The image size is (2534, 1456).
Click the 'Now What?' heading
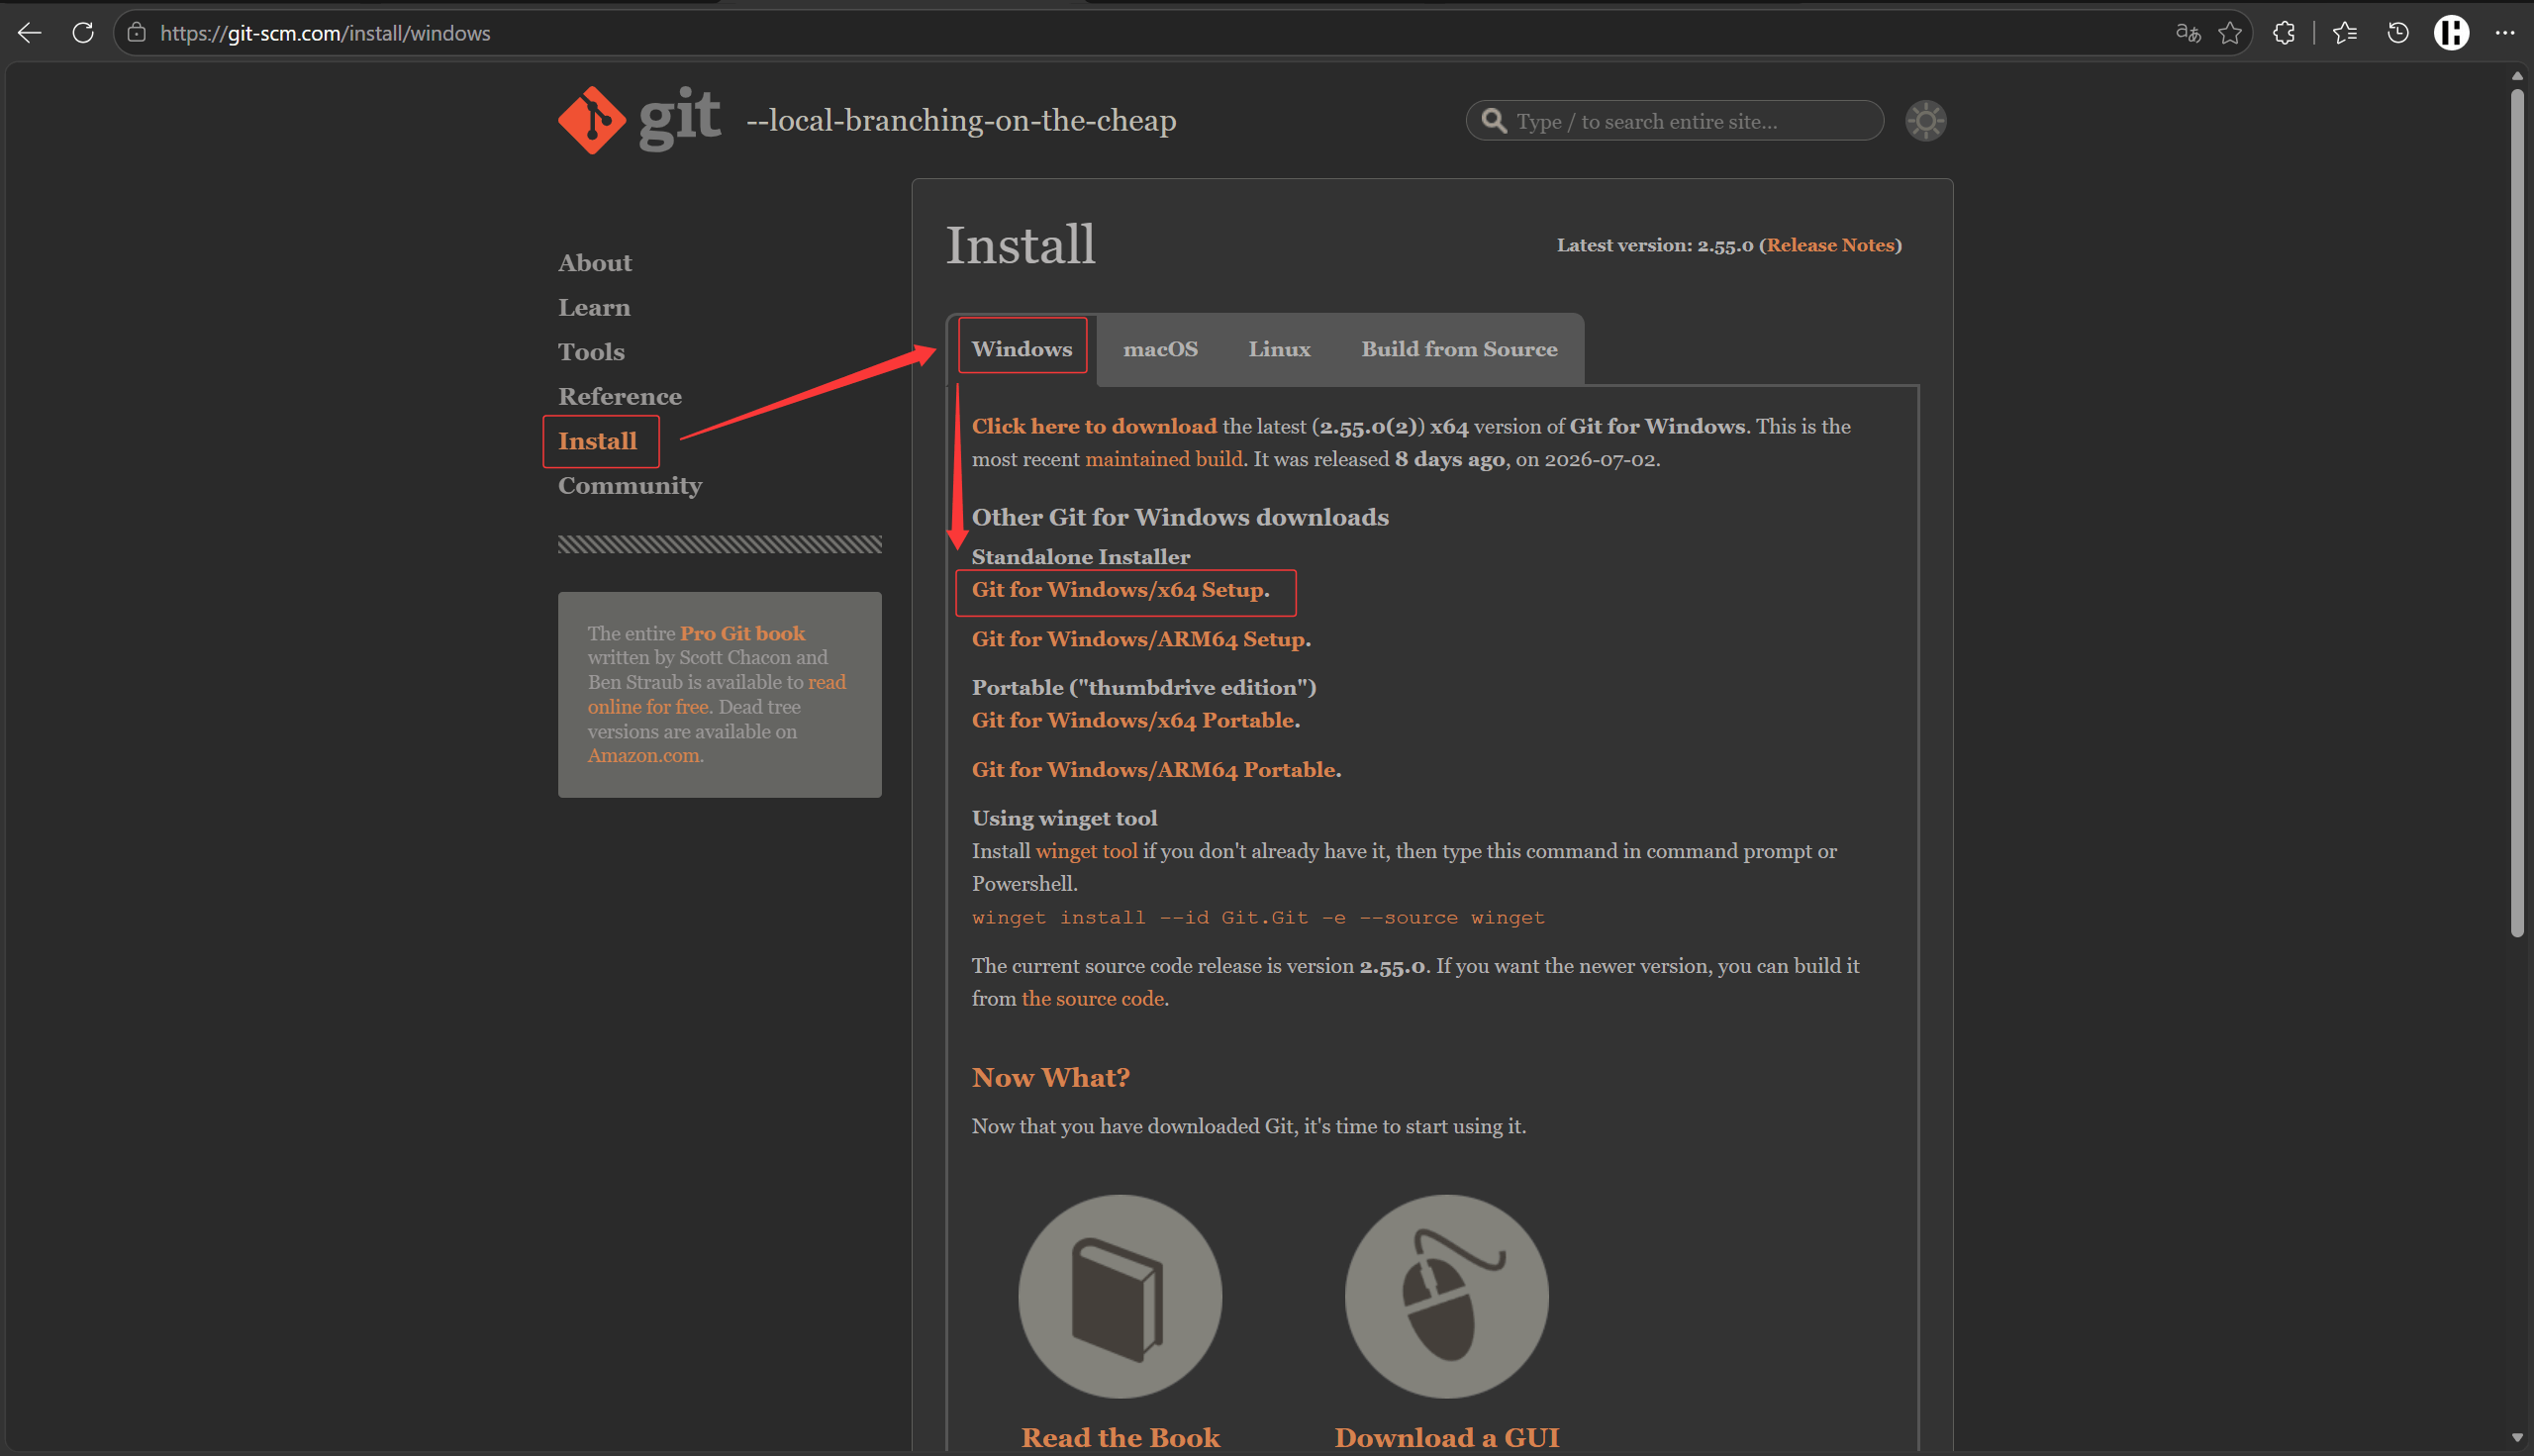pyautogui.click(x=1050, y=1077)
